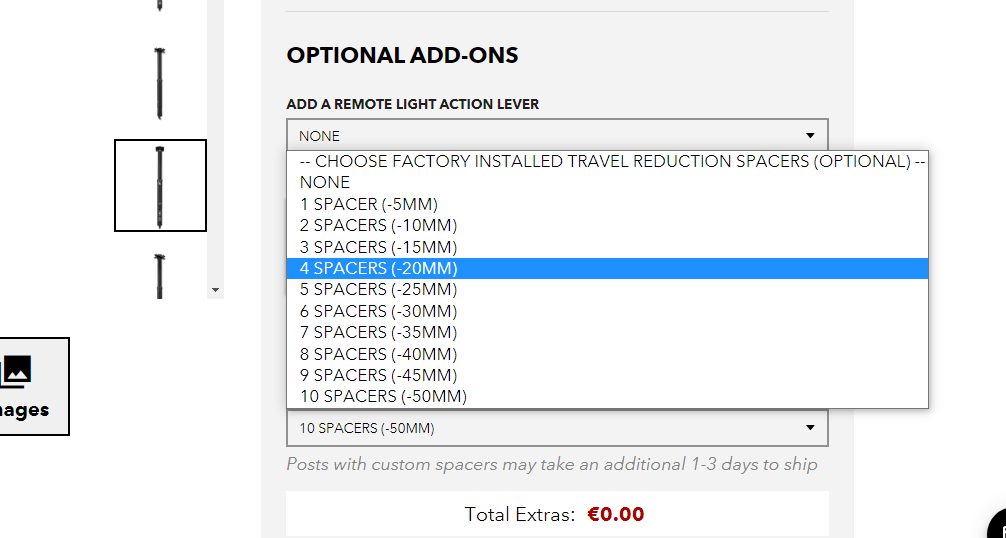
Task: Select the seatpost thumbnail above the outlined one
Action: (160, 84)
